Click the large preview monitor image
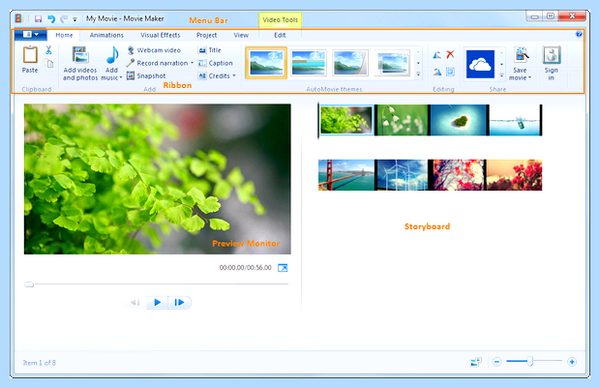Screen dimensions: 600x388 157,179
